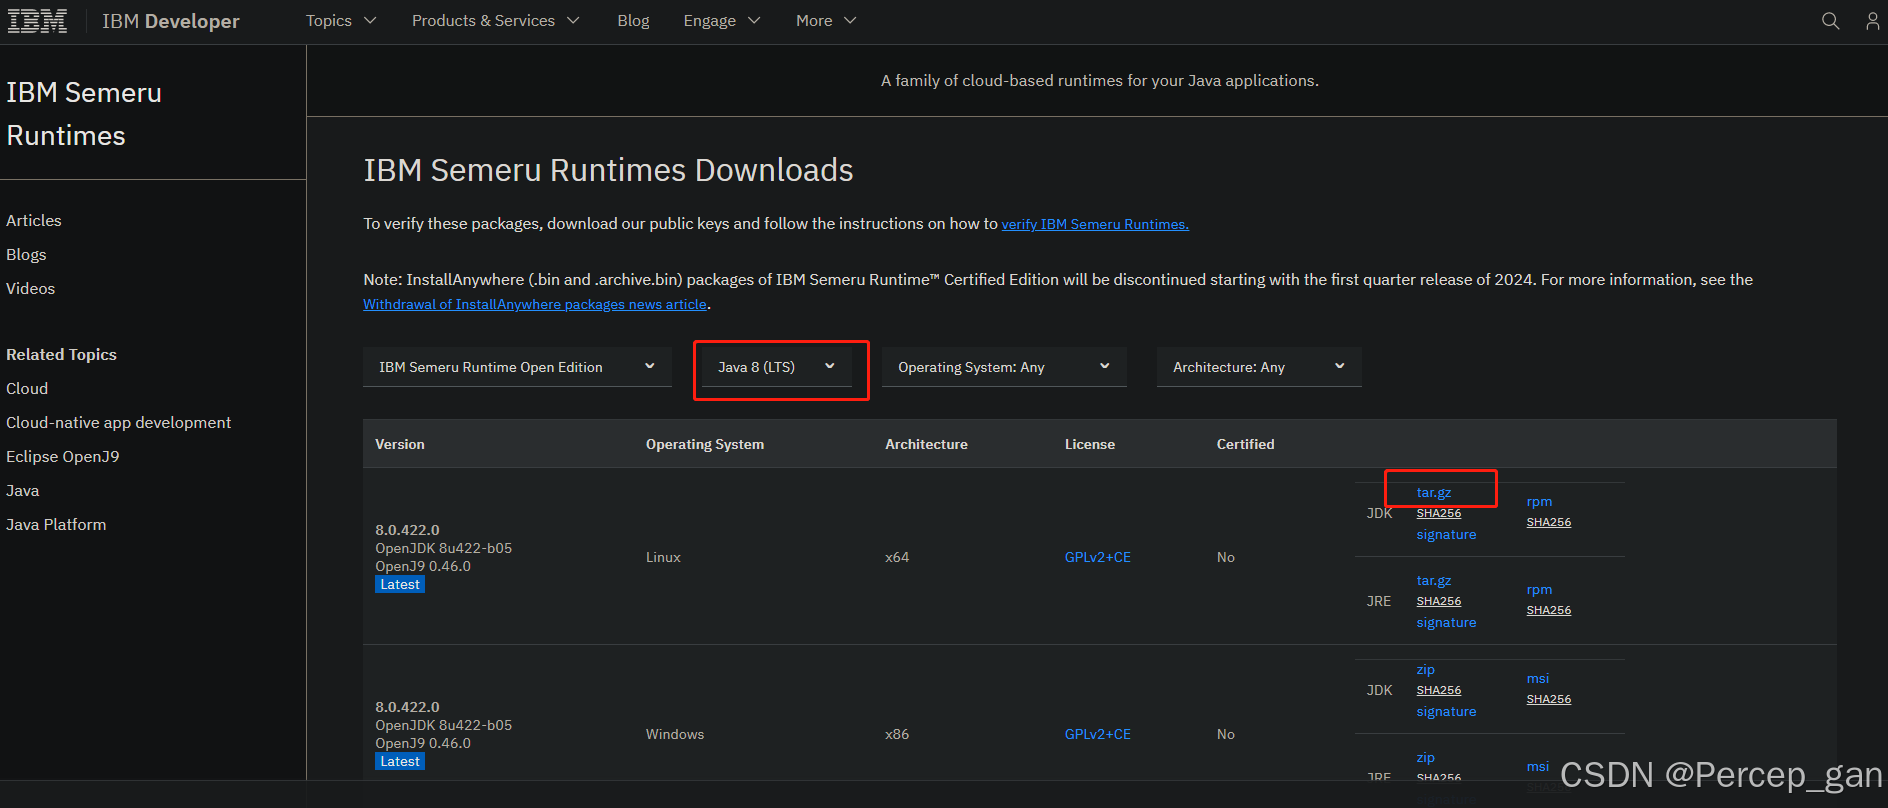Open the Java 8 (LTS) version dropdown
Viewport: 1888px width, 808px height.
click(777, 367)
